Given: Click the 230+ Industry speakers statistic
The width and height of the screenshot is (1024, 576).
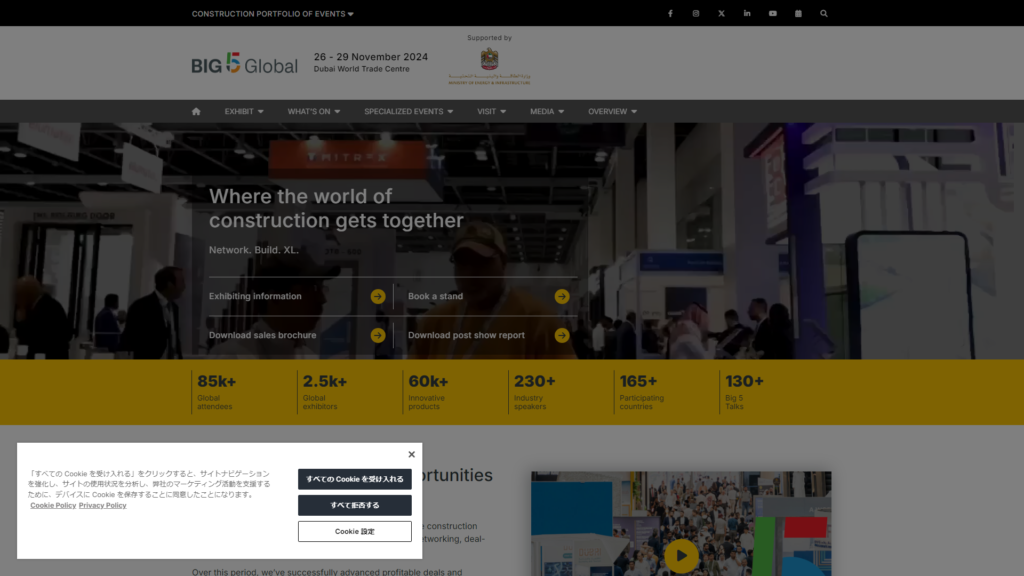Looking at the screenshot, I should [535, 392].
